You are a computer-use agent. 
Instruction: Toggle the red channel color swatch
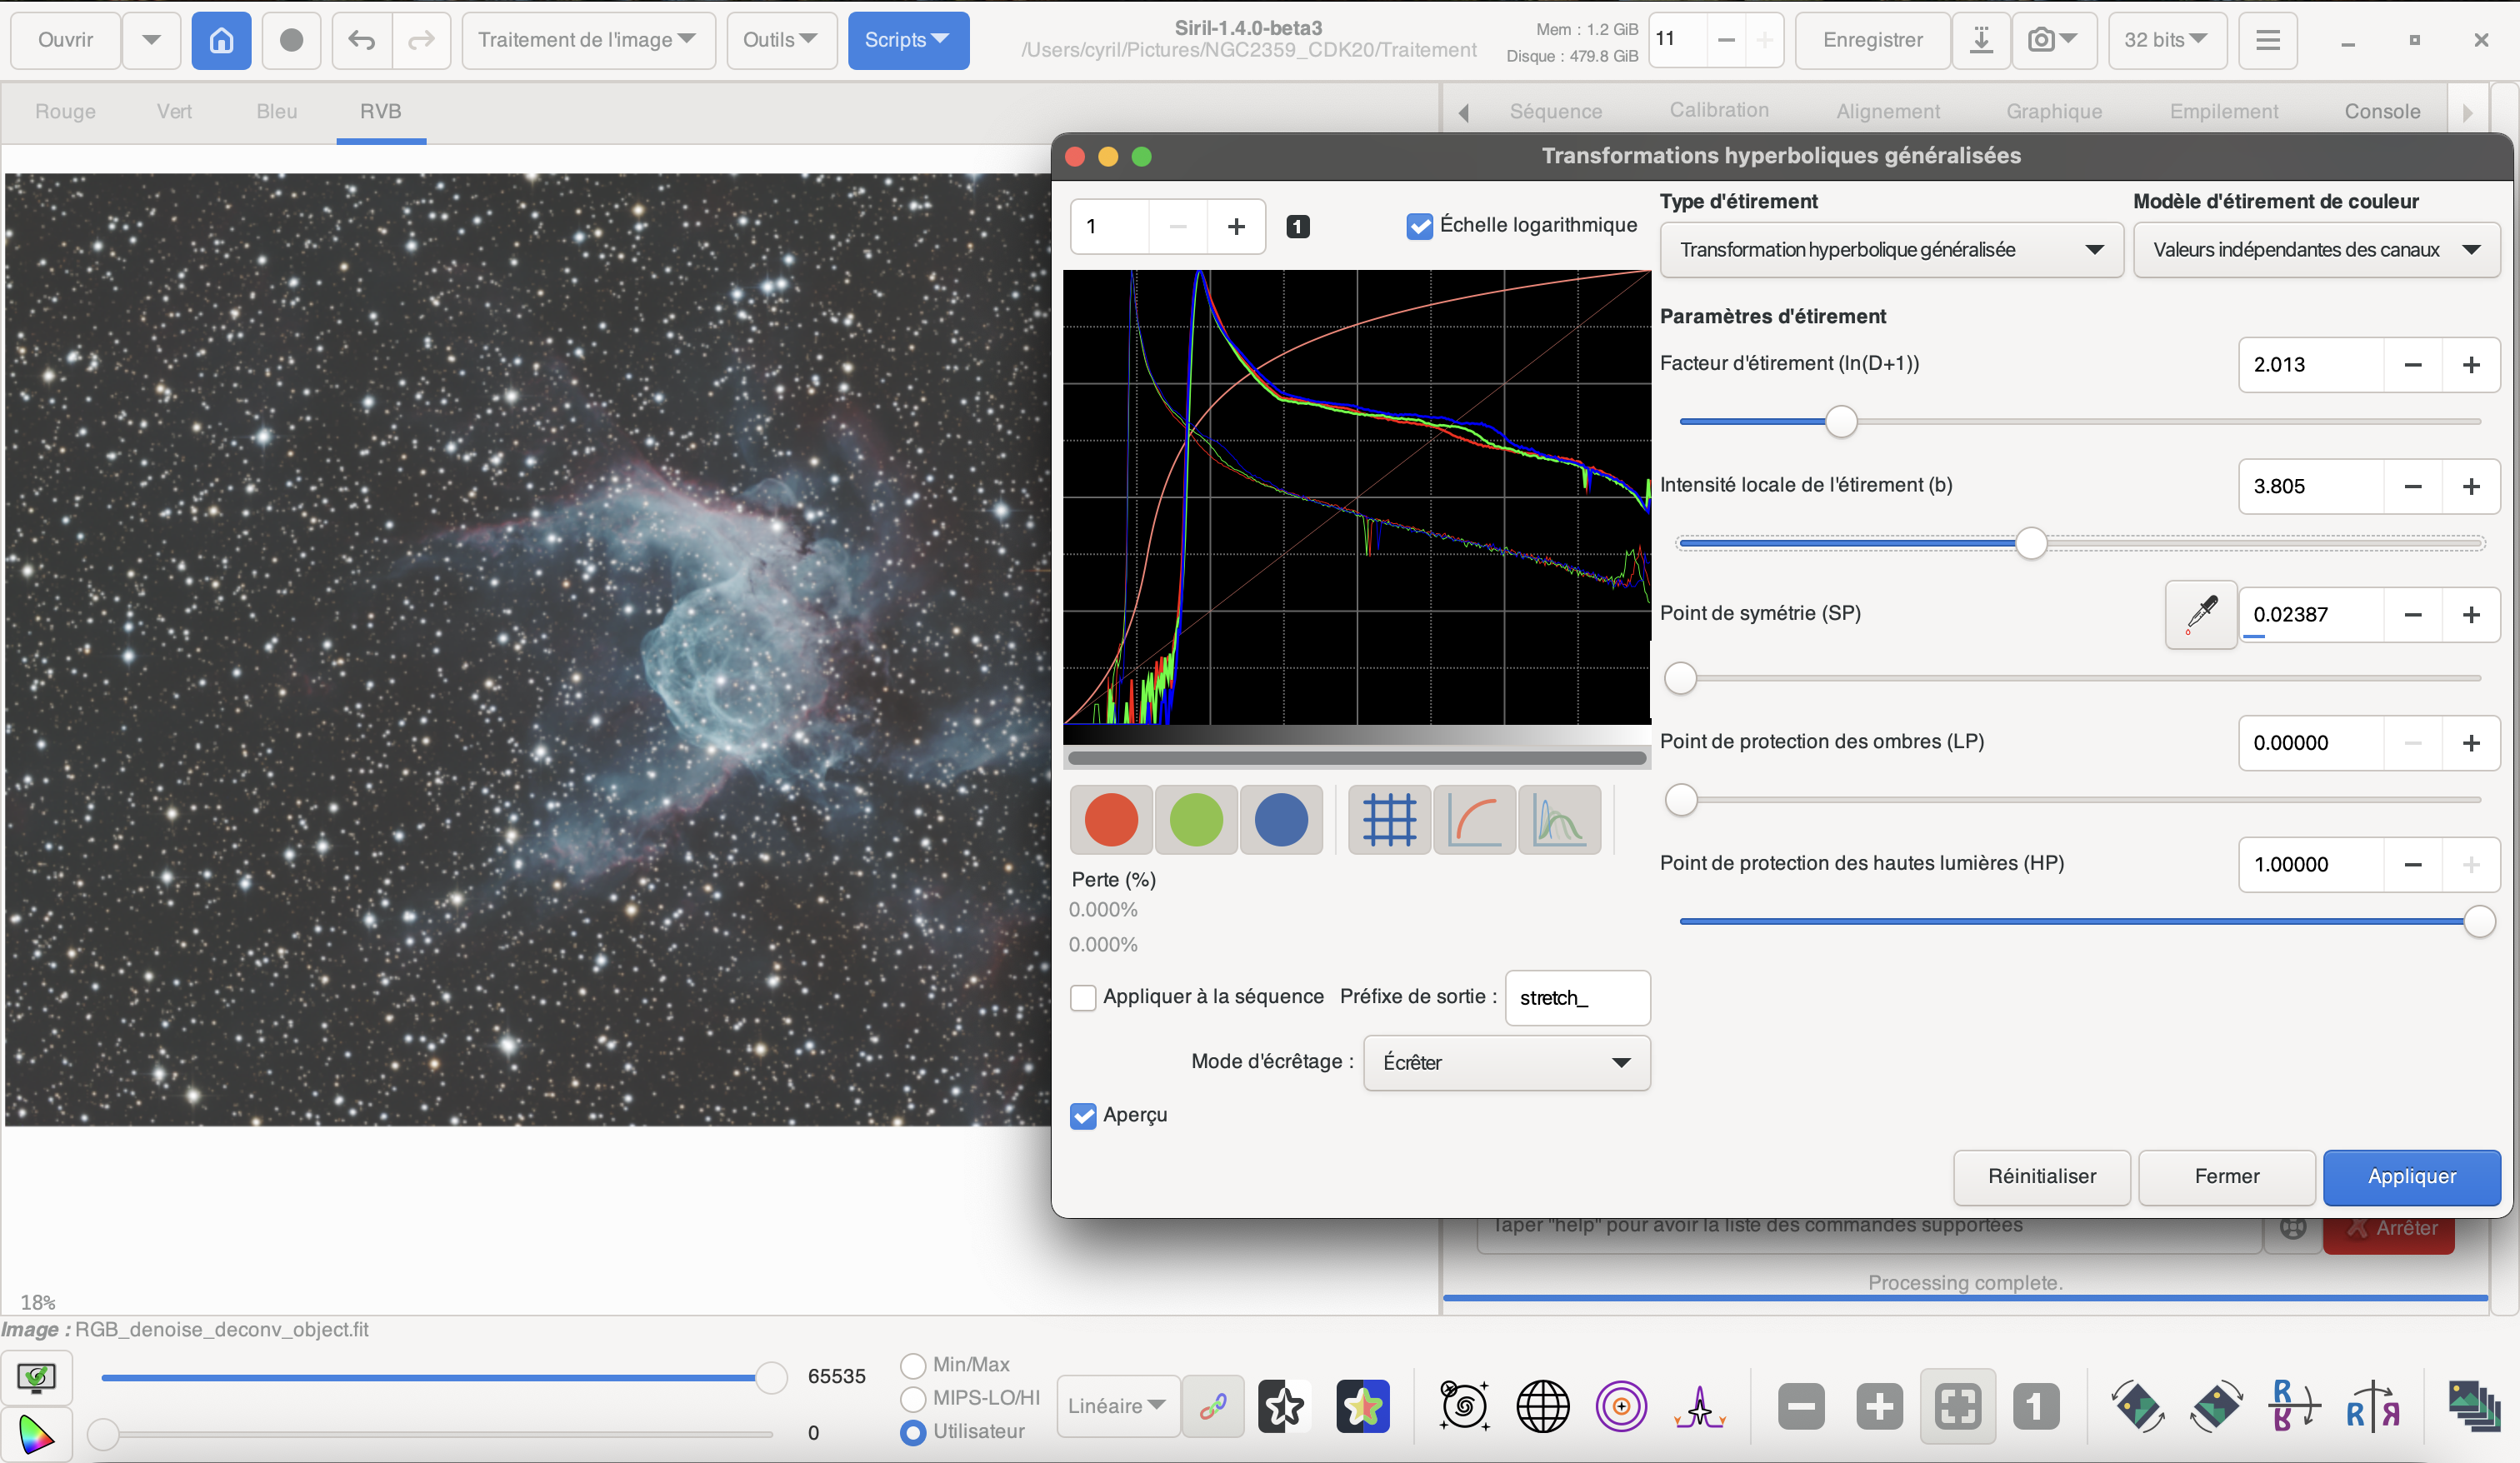(1111, 820)
